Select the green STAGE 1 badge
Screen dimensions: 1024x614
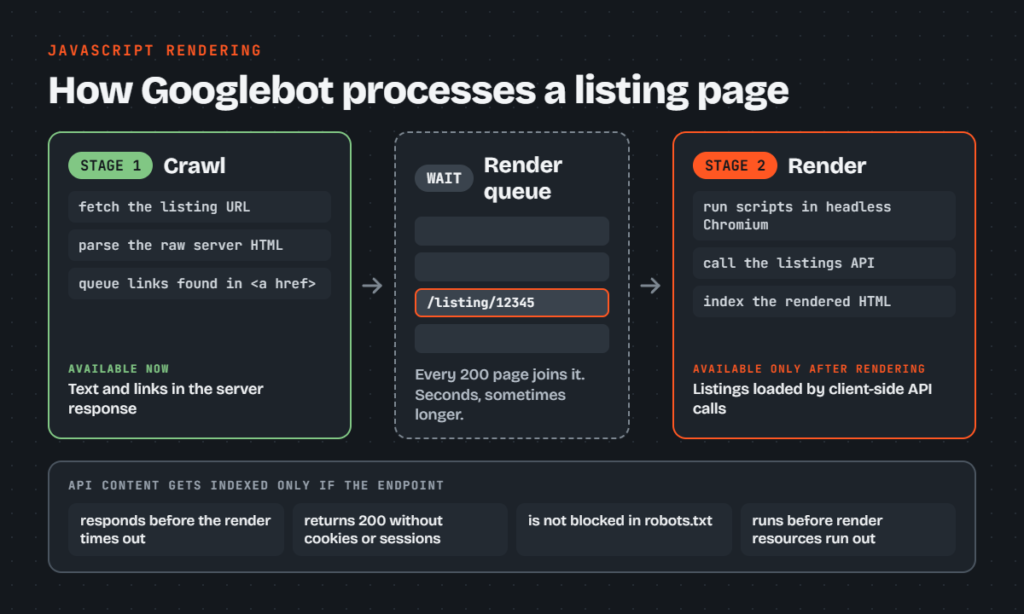(110, 165)
